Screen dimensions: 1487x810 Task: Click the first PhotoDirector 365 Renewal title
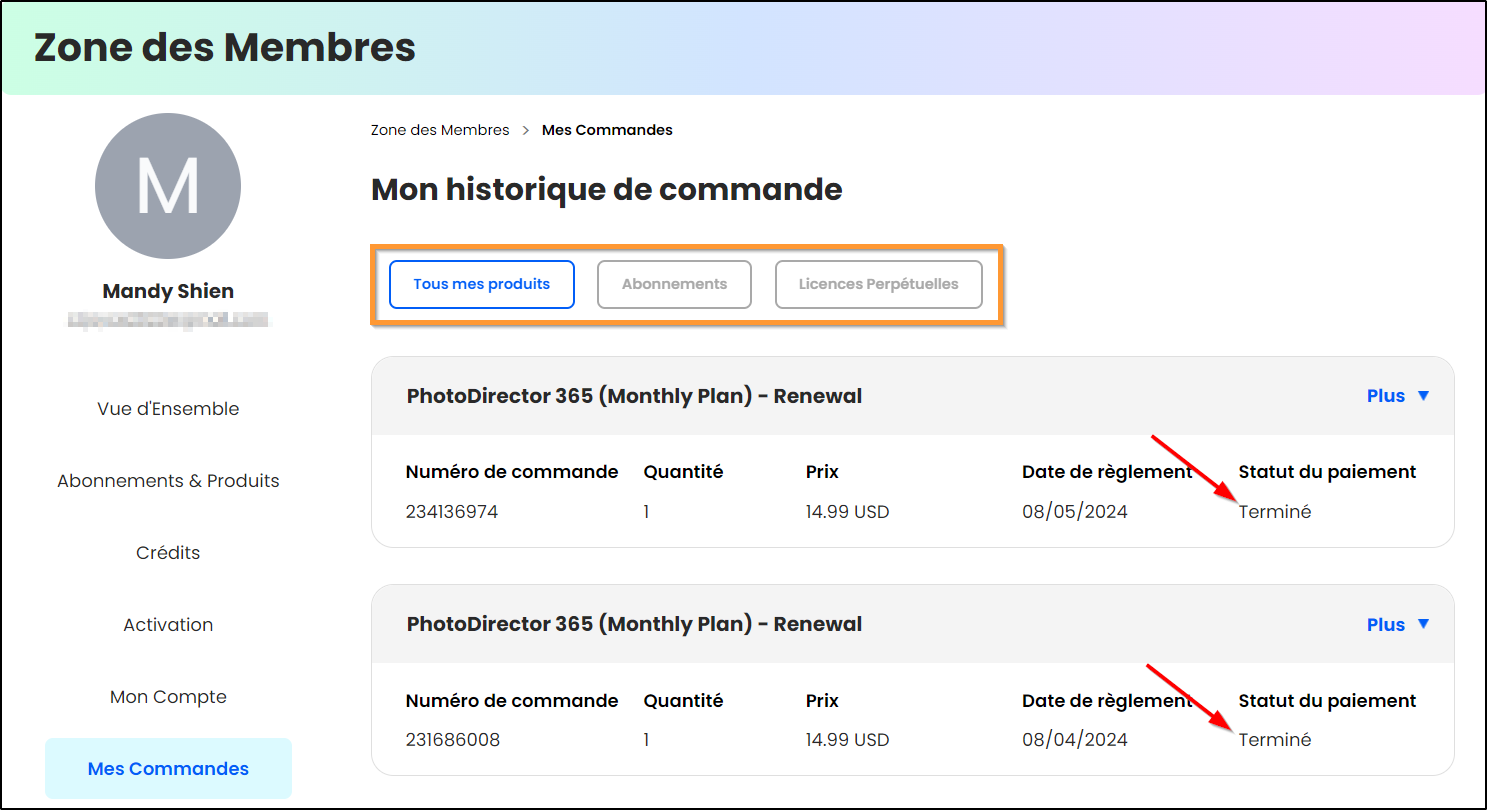point(634,396)
